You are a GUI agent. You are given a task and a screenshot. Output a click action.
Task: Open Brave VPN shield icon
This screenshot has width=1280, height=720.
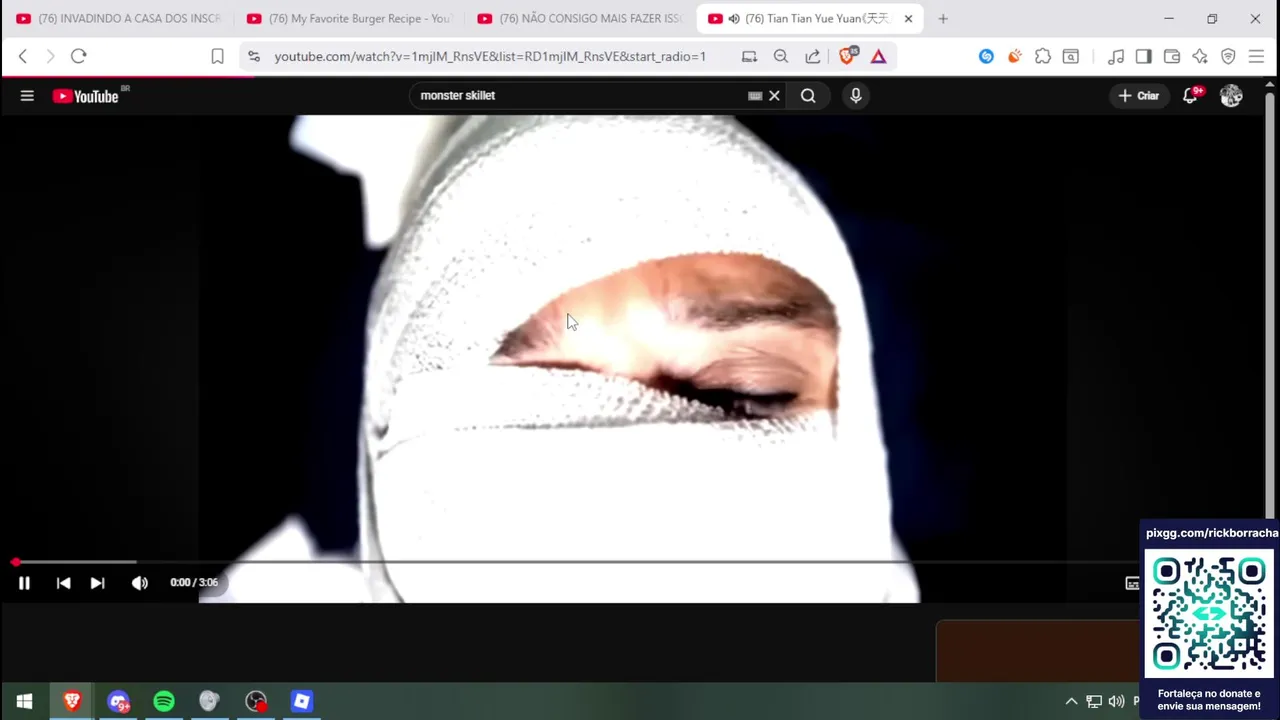click(x=1228, y=57)
